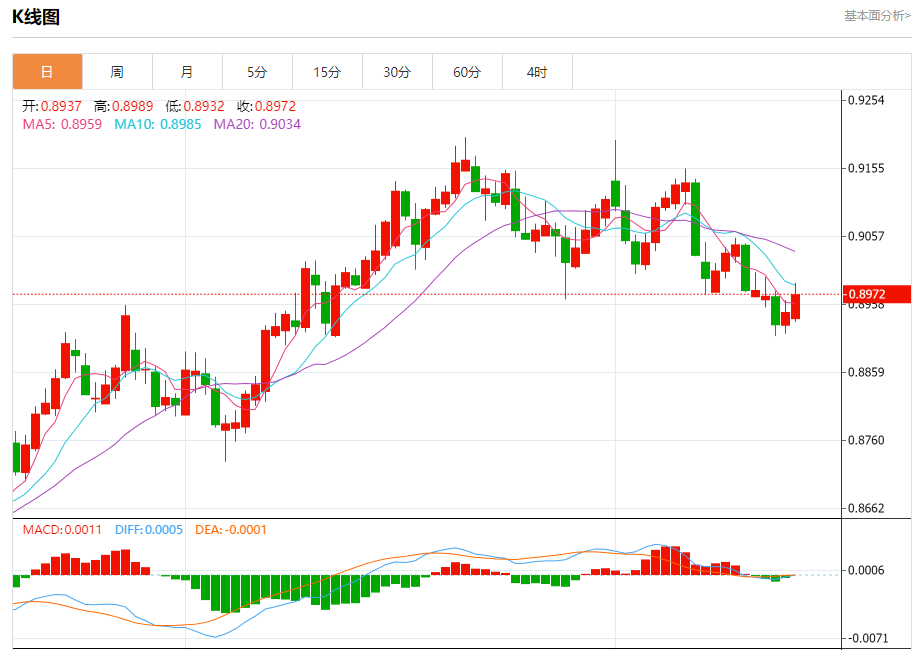Click the red current price tag 0.8972
The image size is (915, 650).
pos(877,294)
